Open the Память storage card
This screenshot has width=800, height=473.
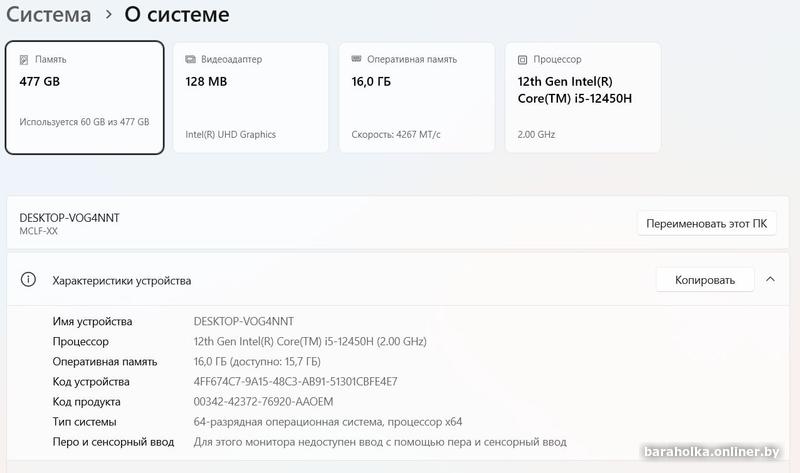(85, 97)
